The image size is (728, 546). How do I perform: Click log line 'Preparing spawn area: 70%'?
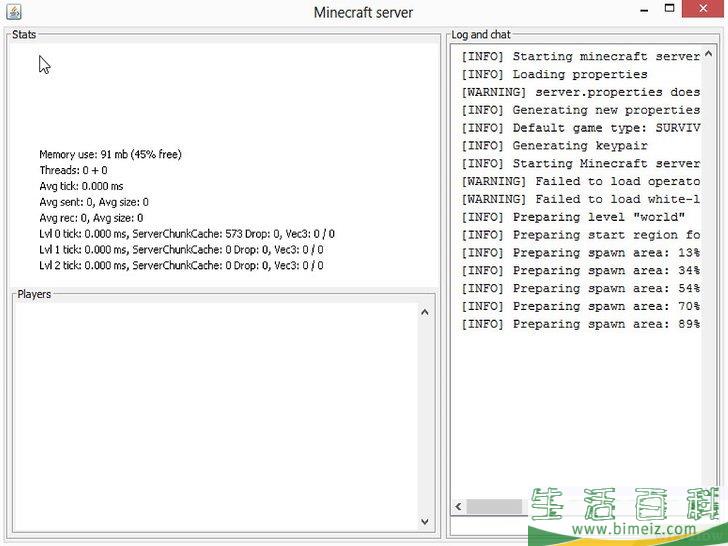[580, 306]
